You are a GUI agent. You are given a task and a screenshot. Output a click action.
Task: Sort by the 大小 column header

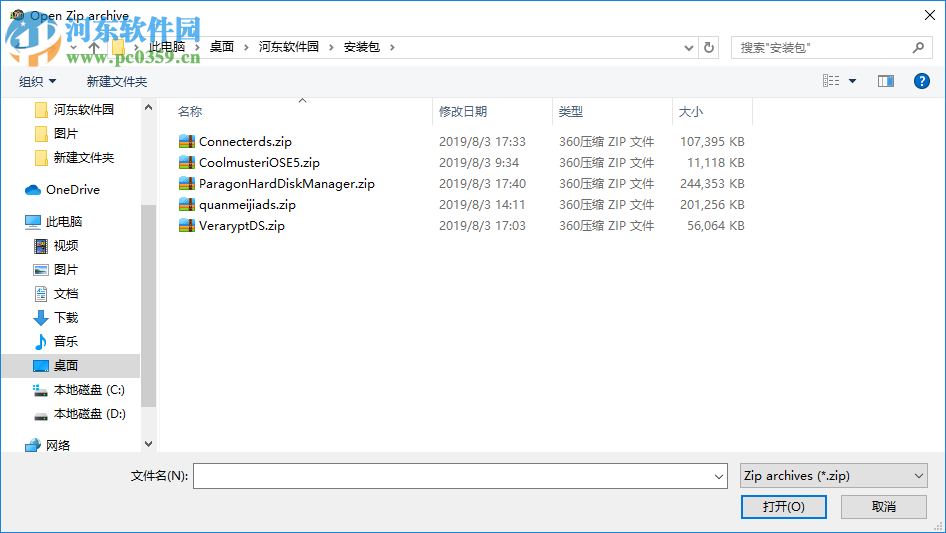(x=690, y=112)
